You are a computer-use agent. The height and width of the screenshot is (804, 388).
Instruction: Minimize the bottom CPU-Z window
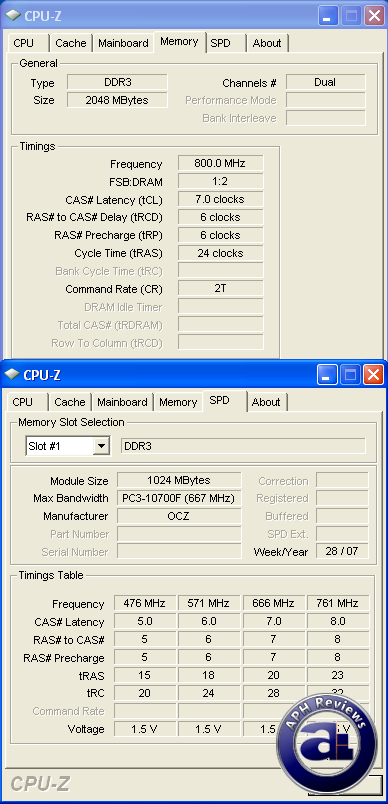[x=327, y=375]
